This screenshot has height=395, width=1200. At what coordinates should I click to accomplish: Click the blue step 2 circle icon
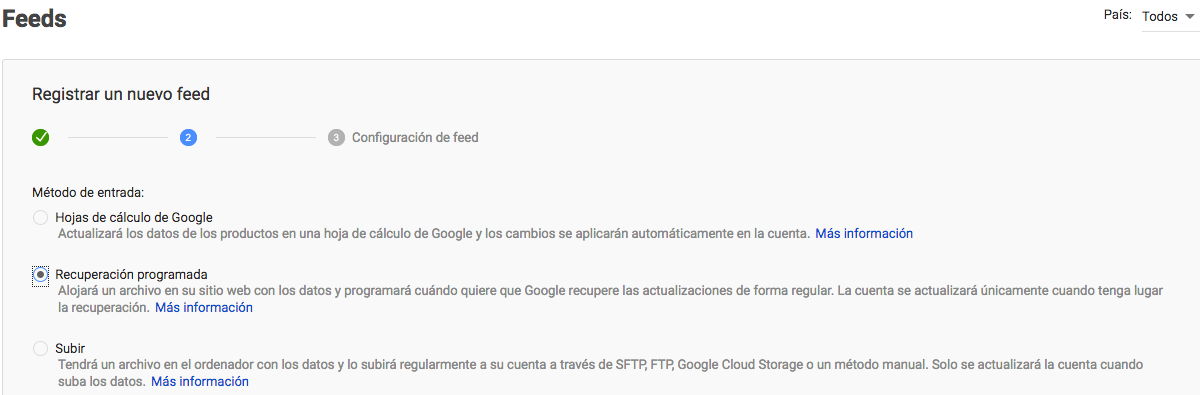tap(188, 138)
